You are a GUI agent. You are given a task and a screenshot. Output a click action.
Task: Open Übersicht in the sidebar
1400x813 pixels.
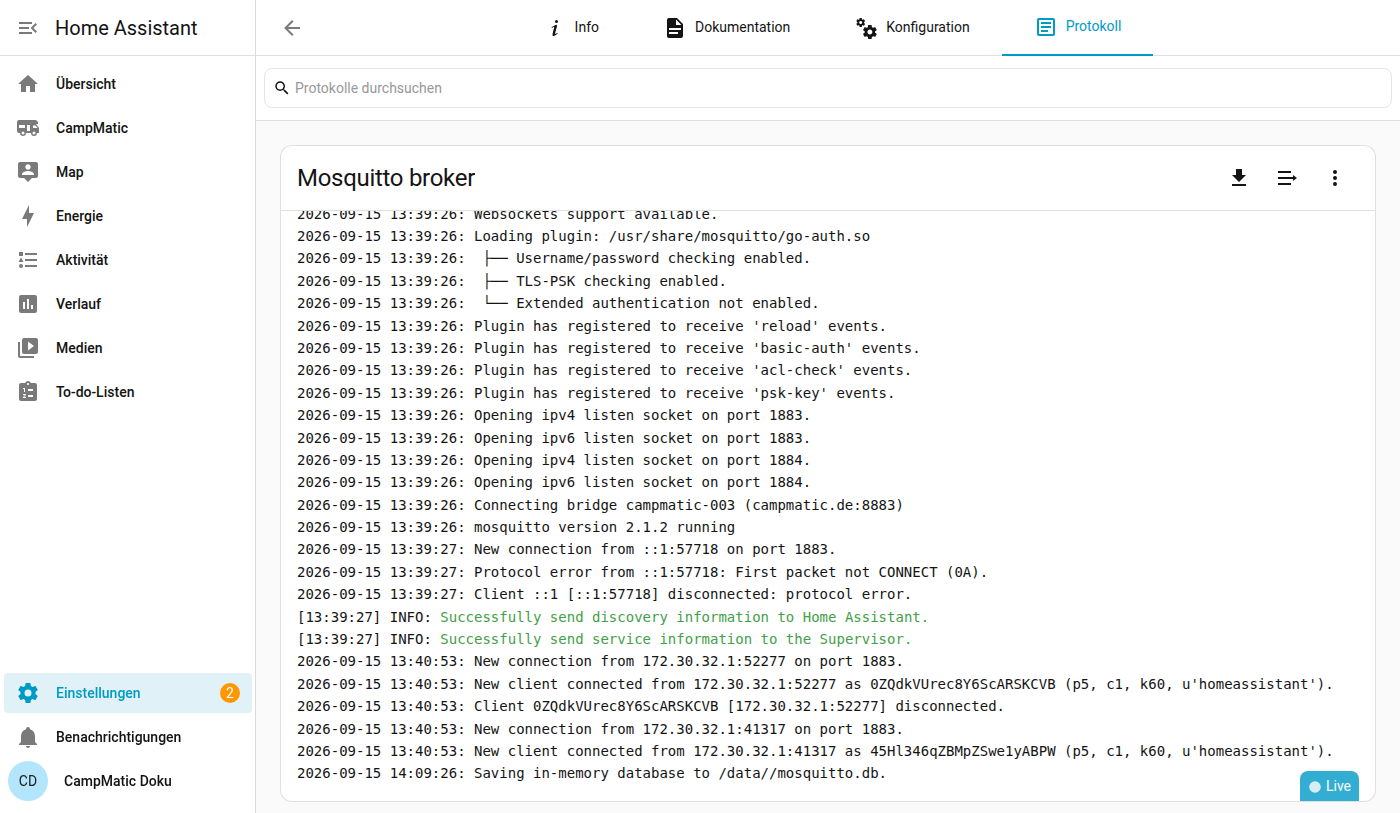[128, 84]
